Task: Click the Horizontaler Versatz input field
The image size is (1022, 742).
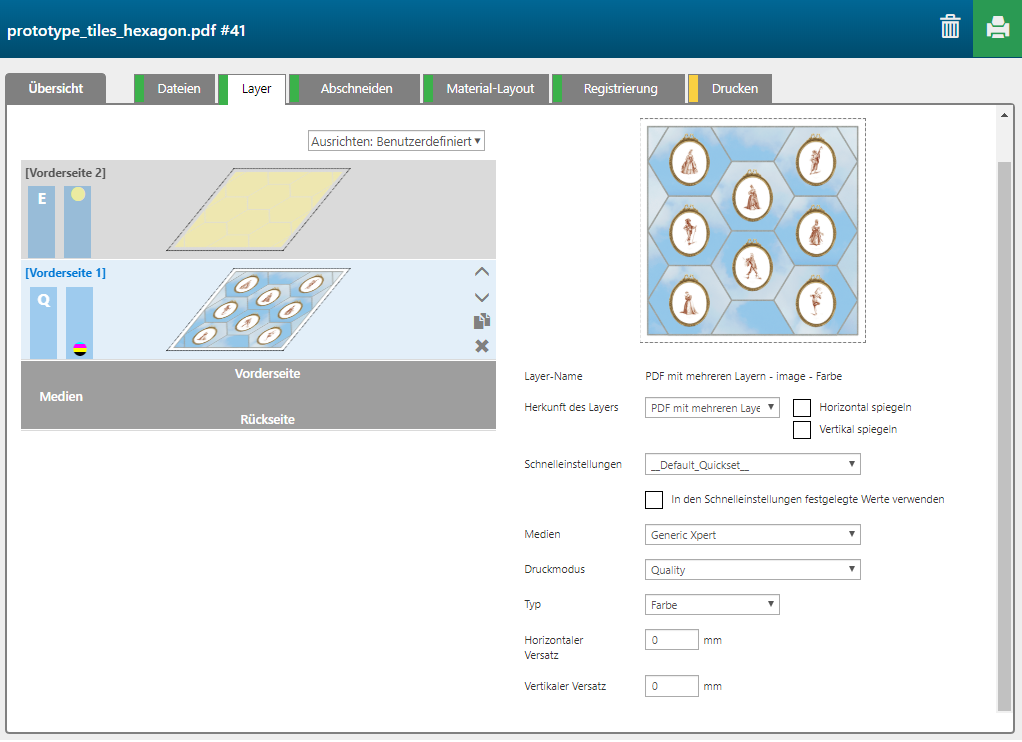Action: click(x=671, y=640)
